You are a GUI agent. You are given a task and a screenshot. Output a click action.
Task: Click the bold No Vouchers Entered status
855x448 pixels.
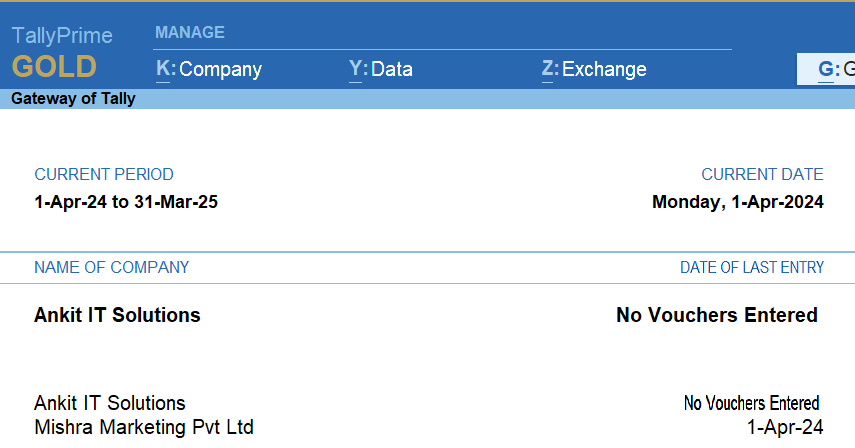pyautogui.click(x=716, y=315)
